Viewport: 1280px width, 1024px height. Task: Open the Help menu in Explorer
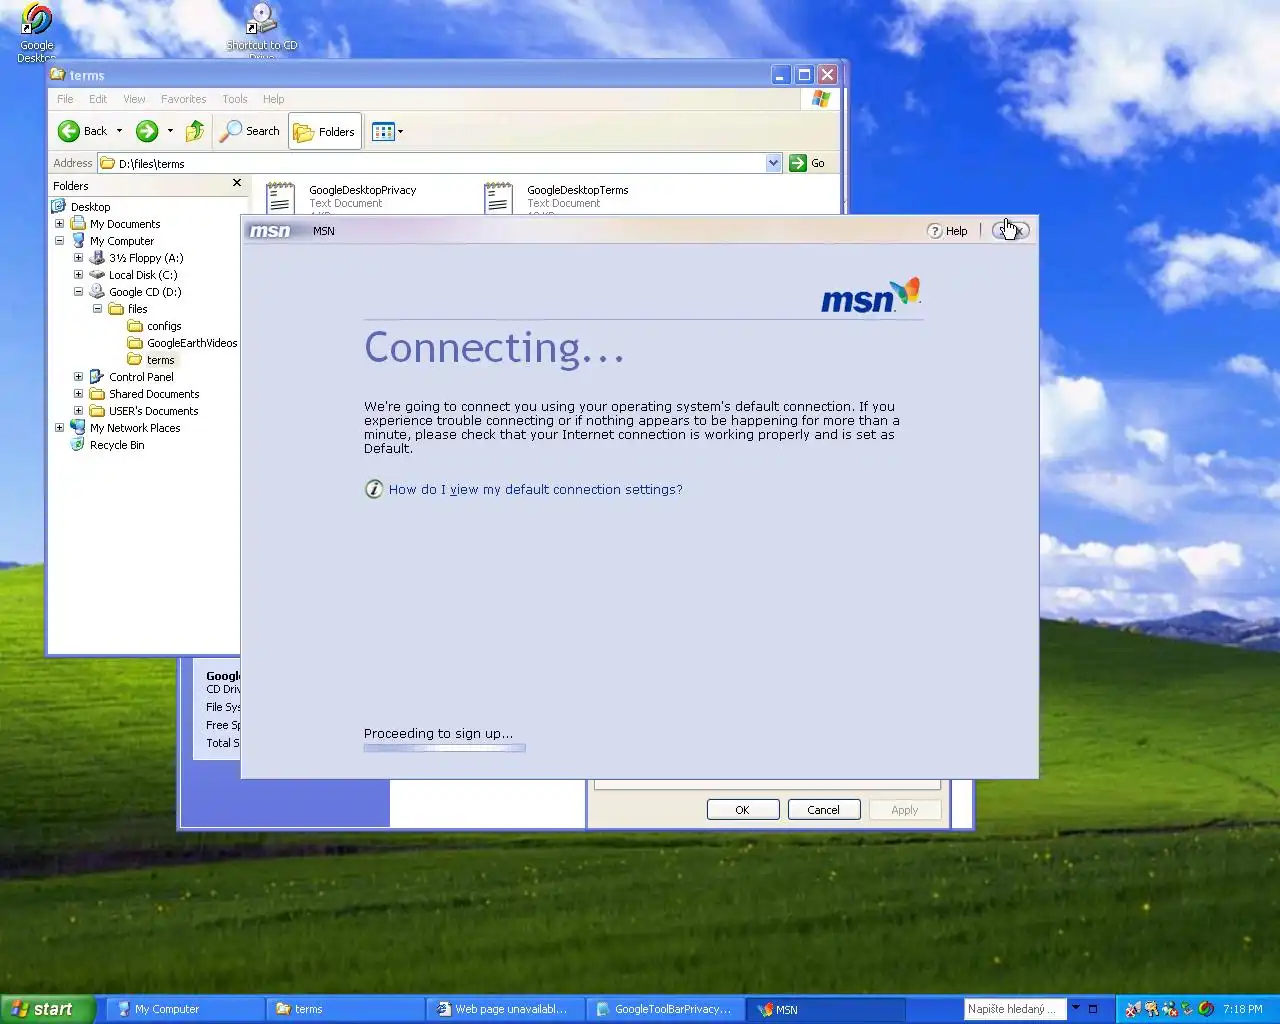coord(273,99)
